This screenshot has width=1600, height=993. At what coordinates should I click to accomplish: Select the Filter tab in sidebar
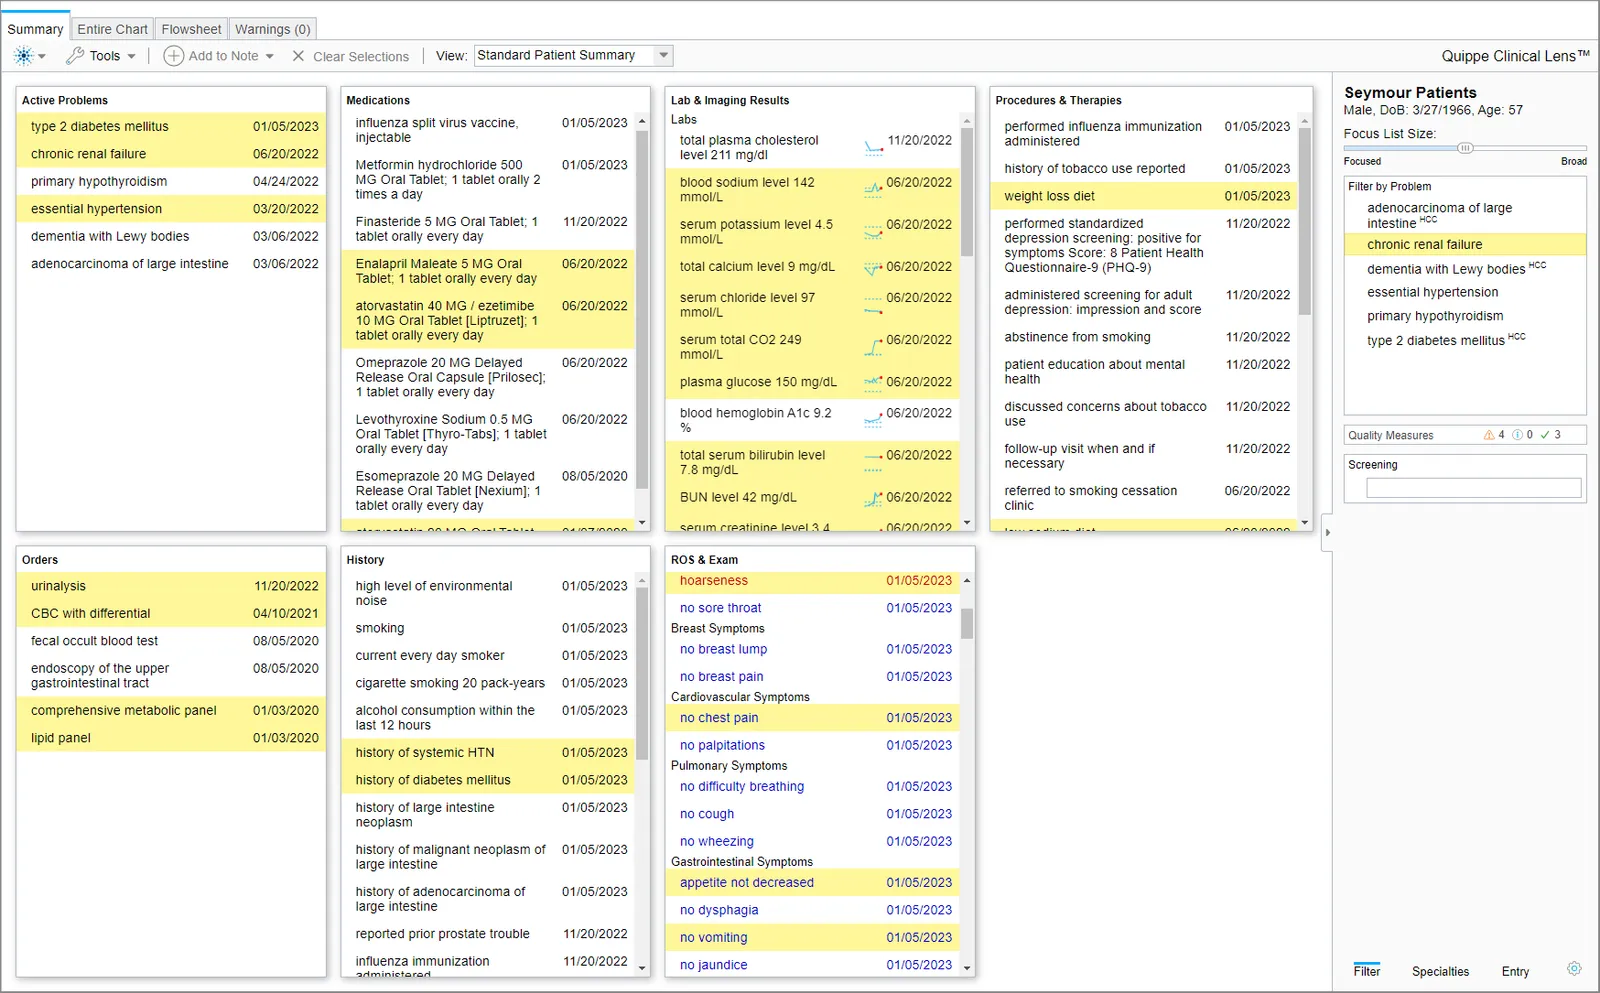1366,971
